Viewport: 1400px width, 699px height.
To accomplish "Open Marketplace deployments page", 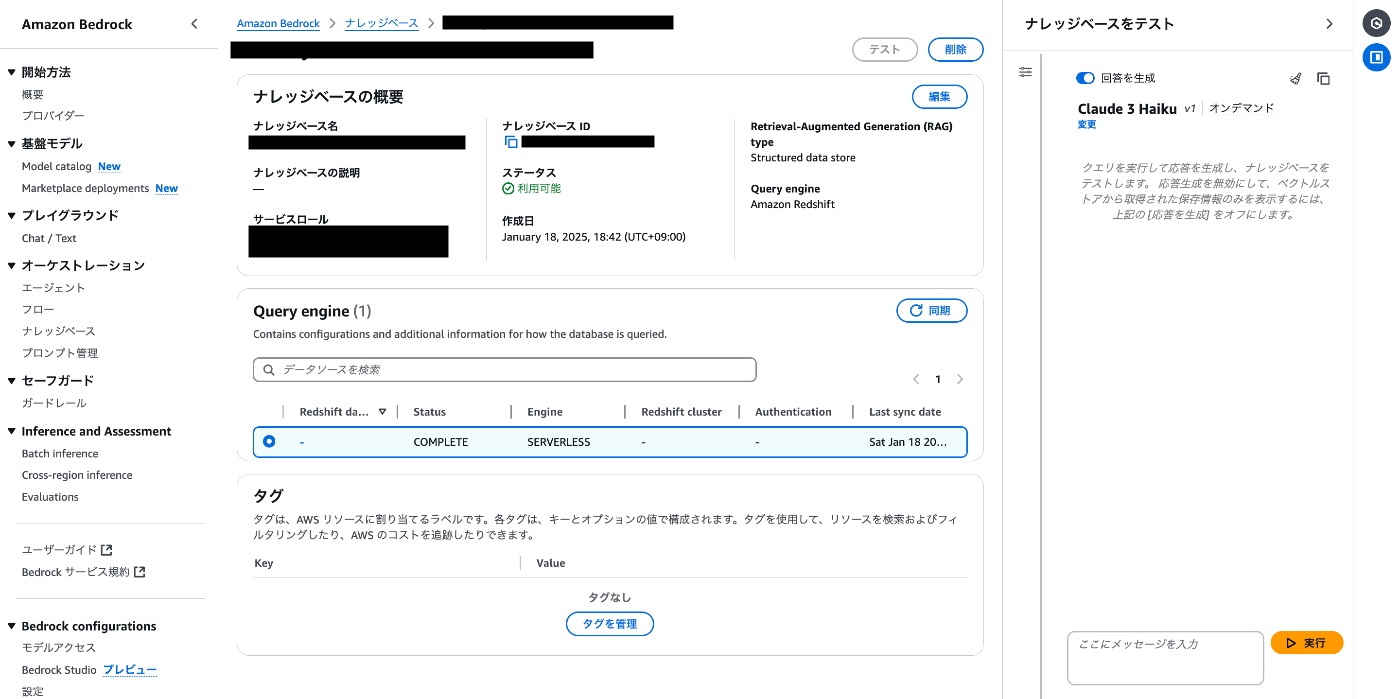I will point(86,188).
